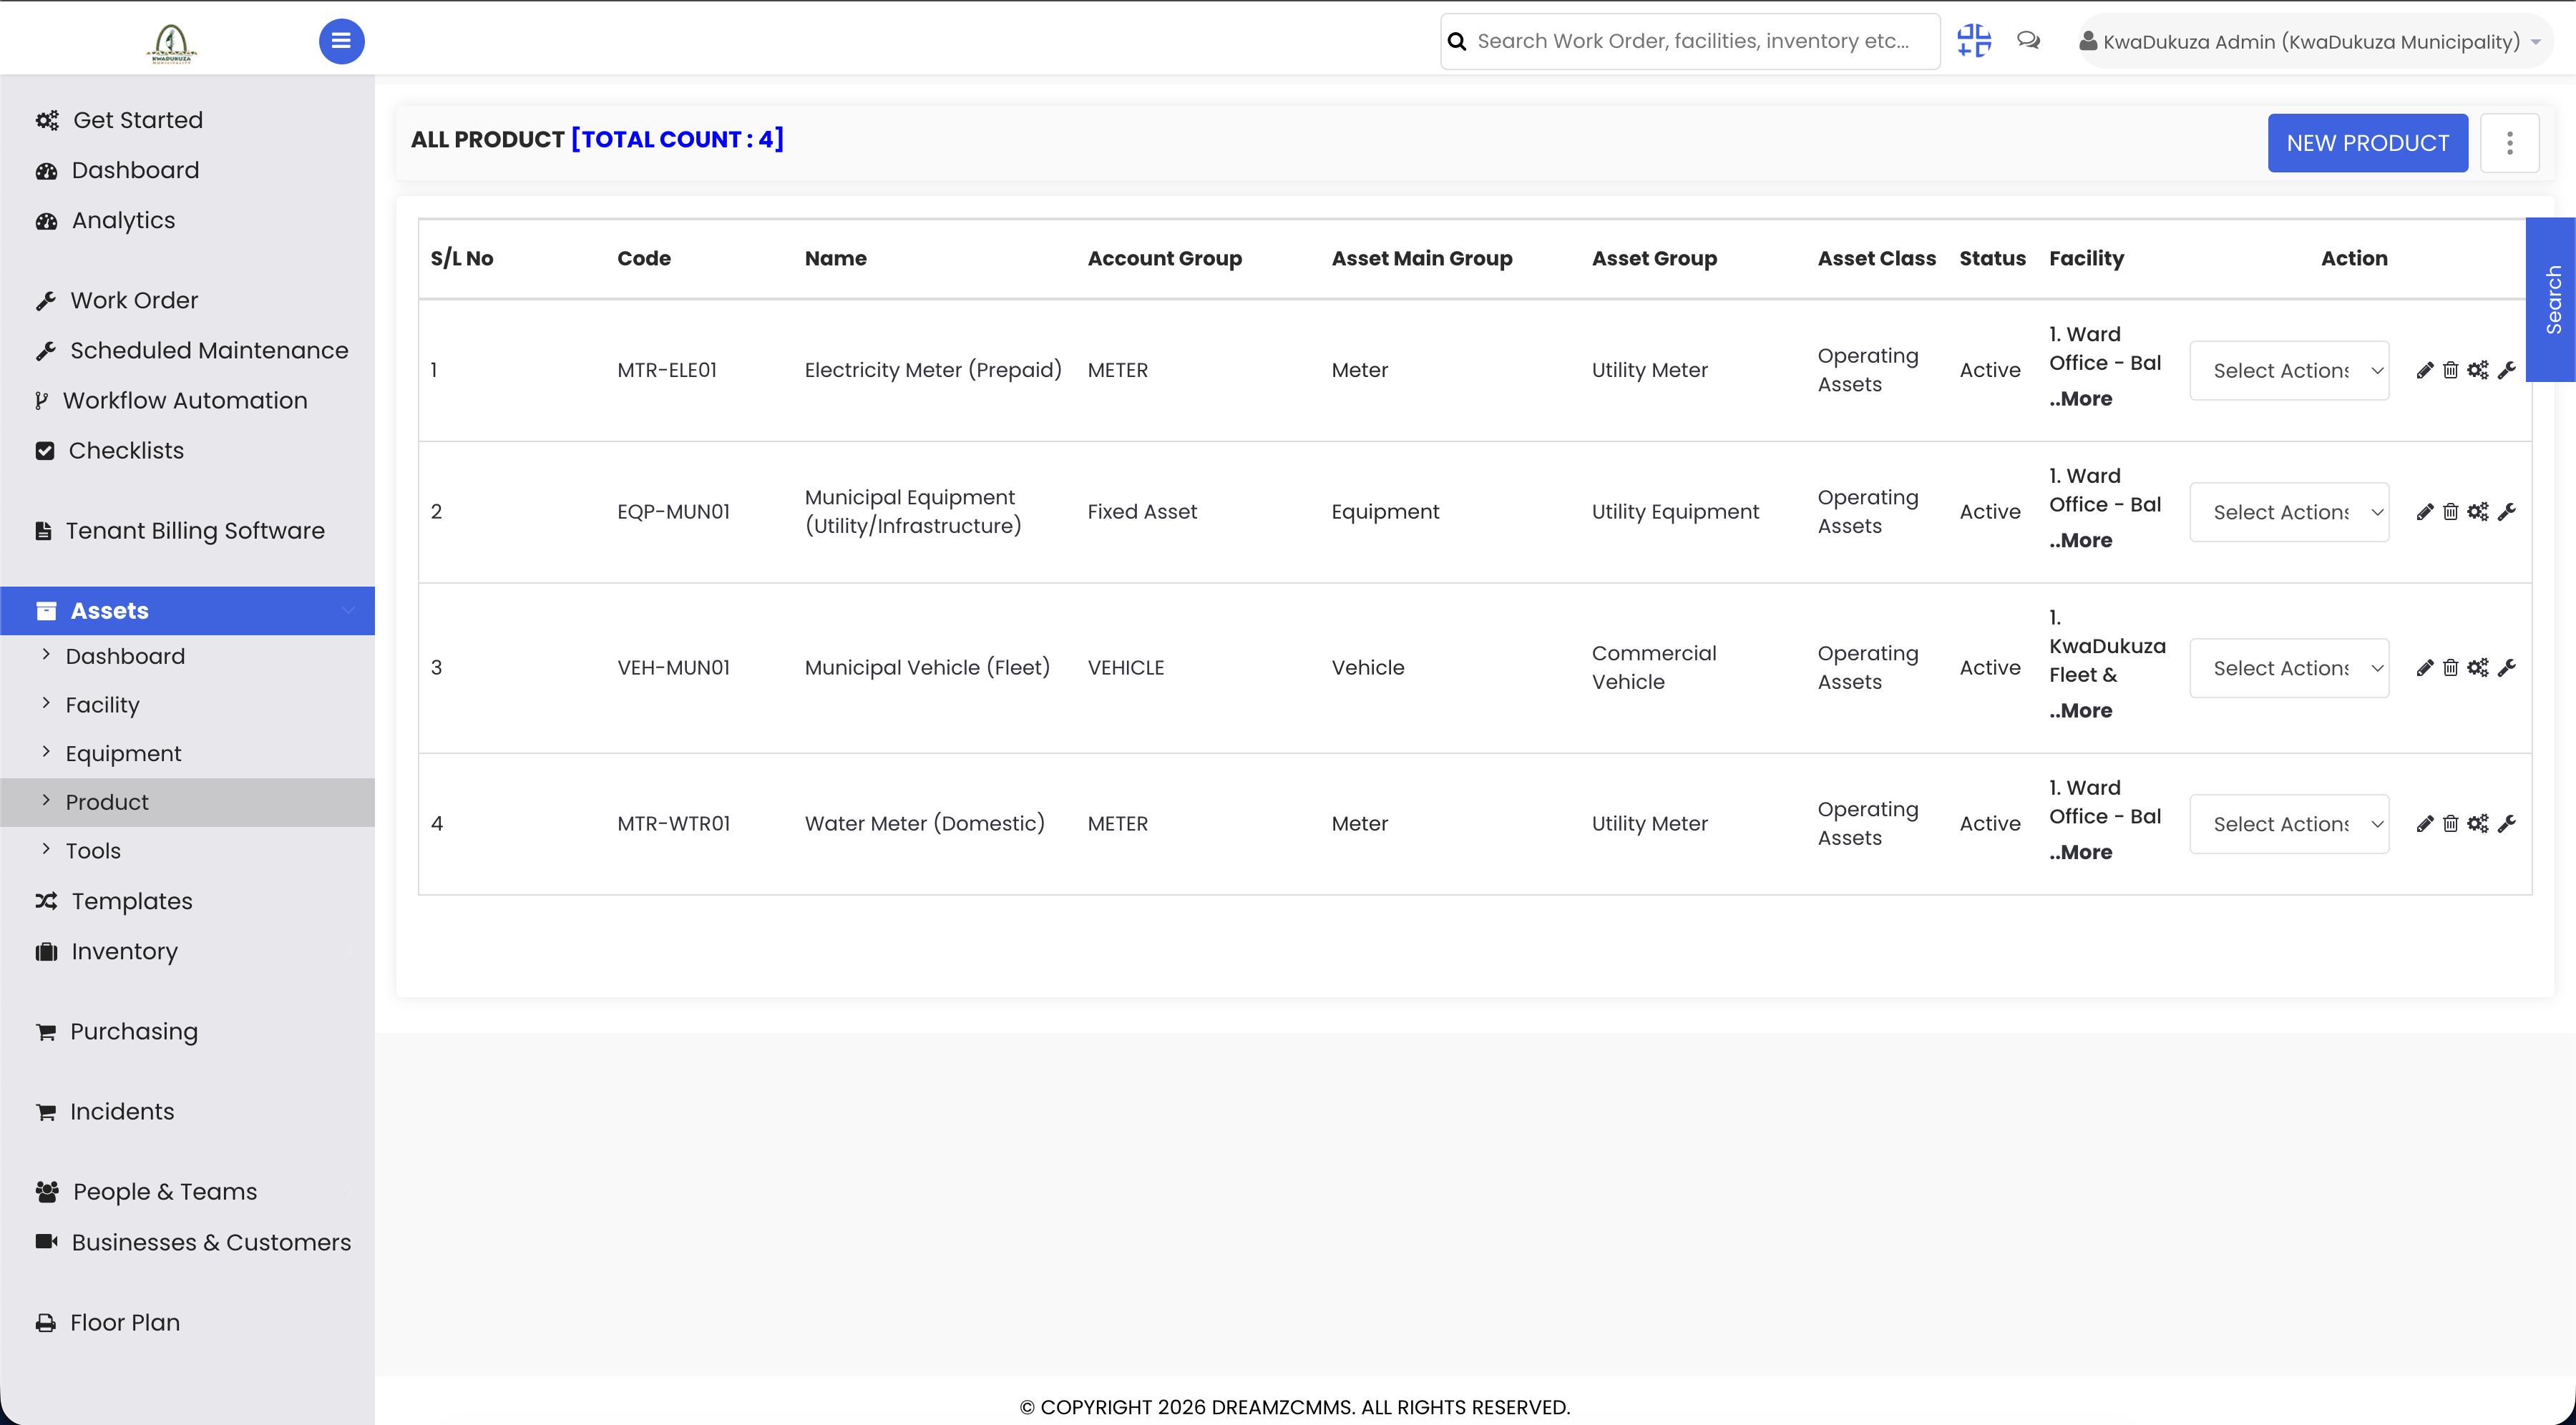The image size is (2576, 1425).
Task: Open Assets Dashboard submenu item
Action: [x=125, y=657]
